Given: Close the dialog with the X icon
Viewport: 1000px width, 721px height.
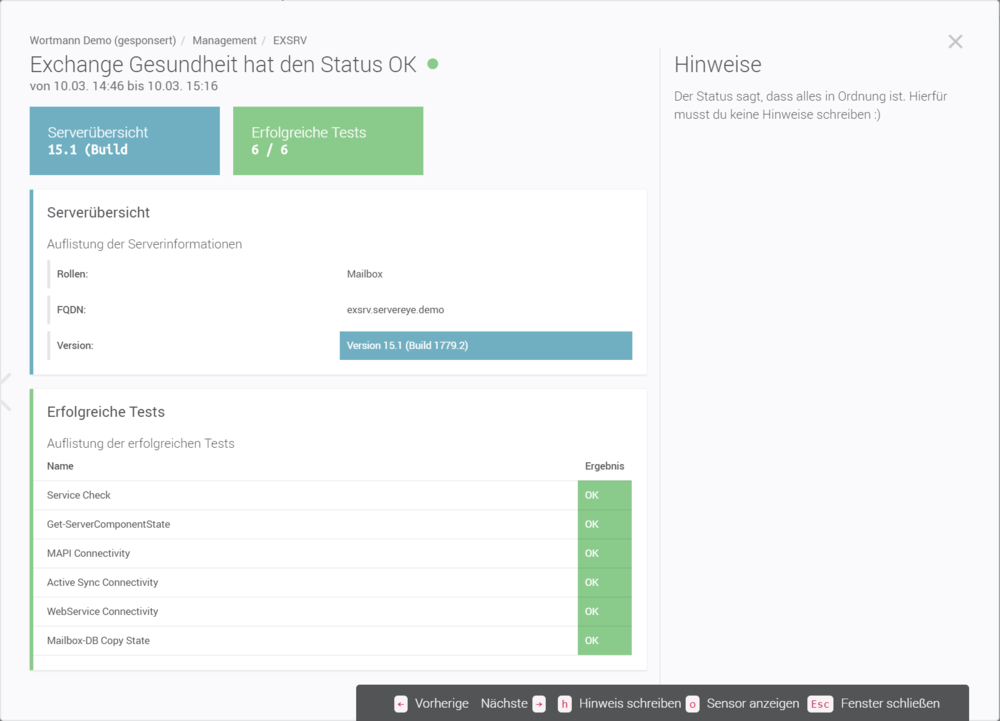Looking at the screenshot, I should [955, 42].
